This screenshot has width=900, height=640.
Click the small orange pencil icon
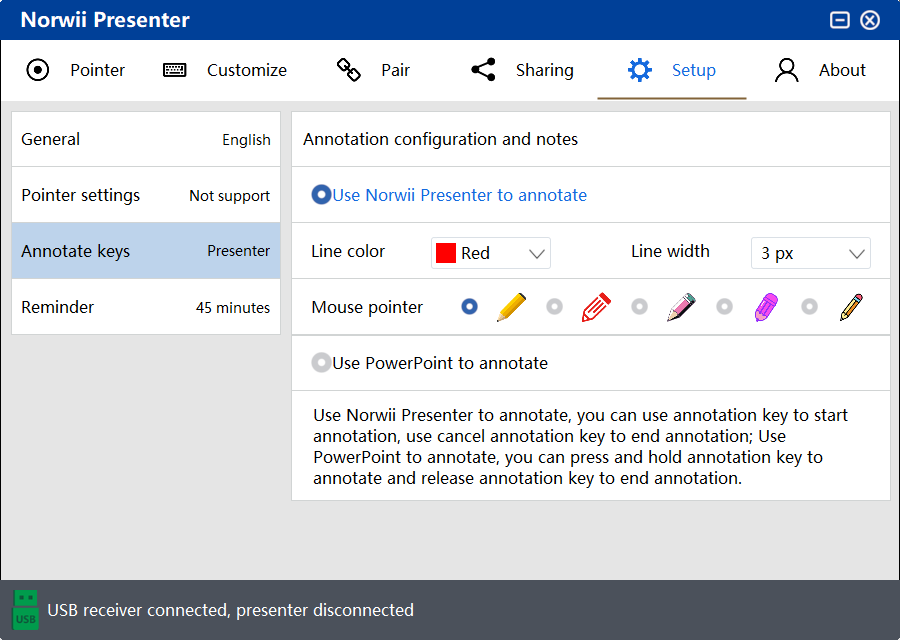pyautogui.click(x=851, y=307)
